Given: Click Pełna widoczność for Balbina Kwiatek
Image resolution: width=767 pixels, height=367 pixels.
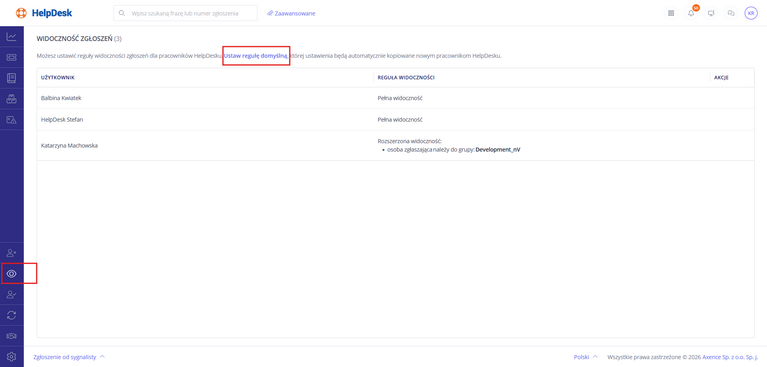Looking at the screenshot, I should [x=400, y=98].
